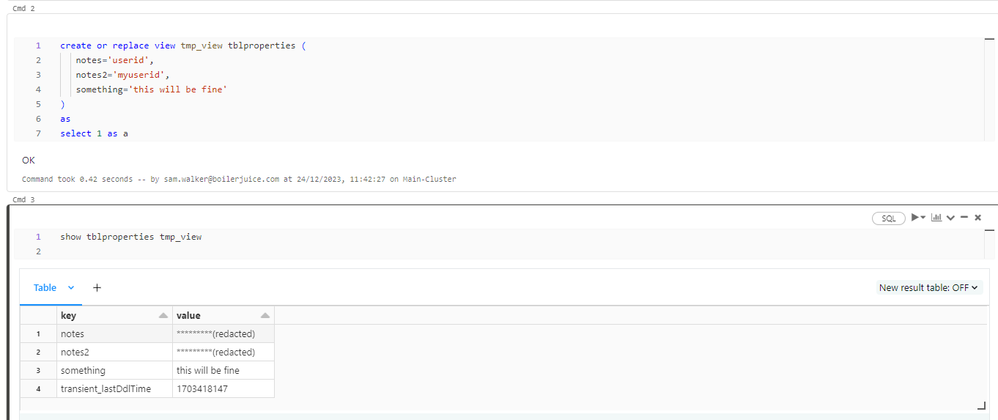Minimize the Cmd 3 cell

[x=964, y=217]
